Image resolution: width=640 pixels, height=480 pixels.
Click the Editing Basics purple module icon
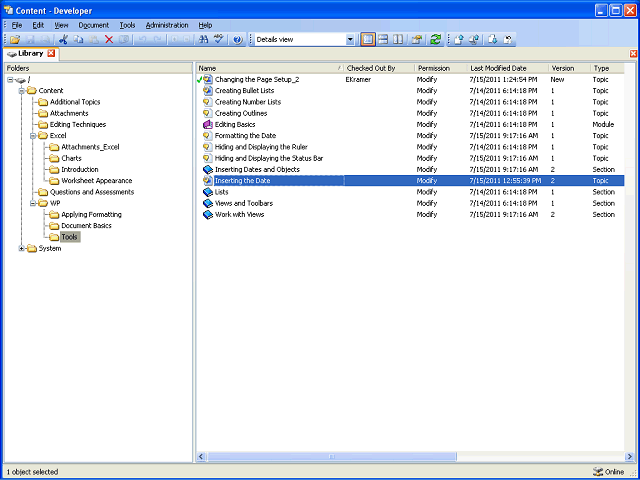click(x=208, y=124)
